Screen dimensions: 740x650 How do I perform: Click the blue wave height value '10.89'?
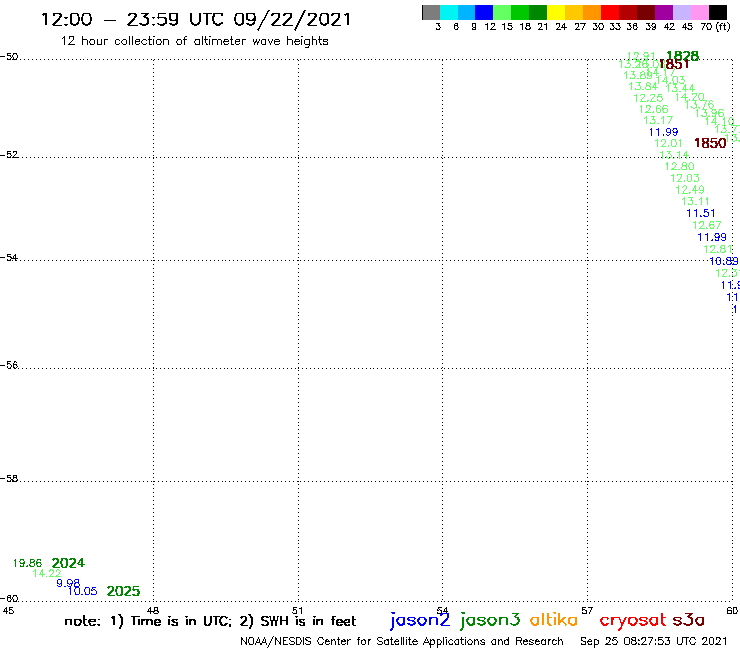point(723,261)
